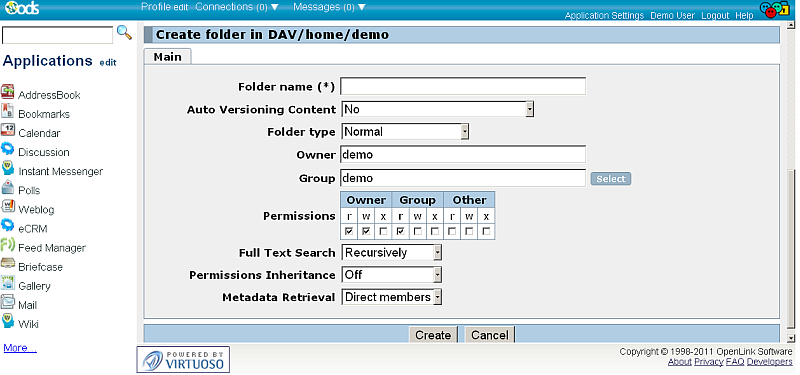Focus the Folder name input field
The width and height of the screenshot is (800, 375).
[x=463, y=86]
